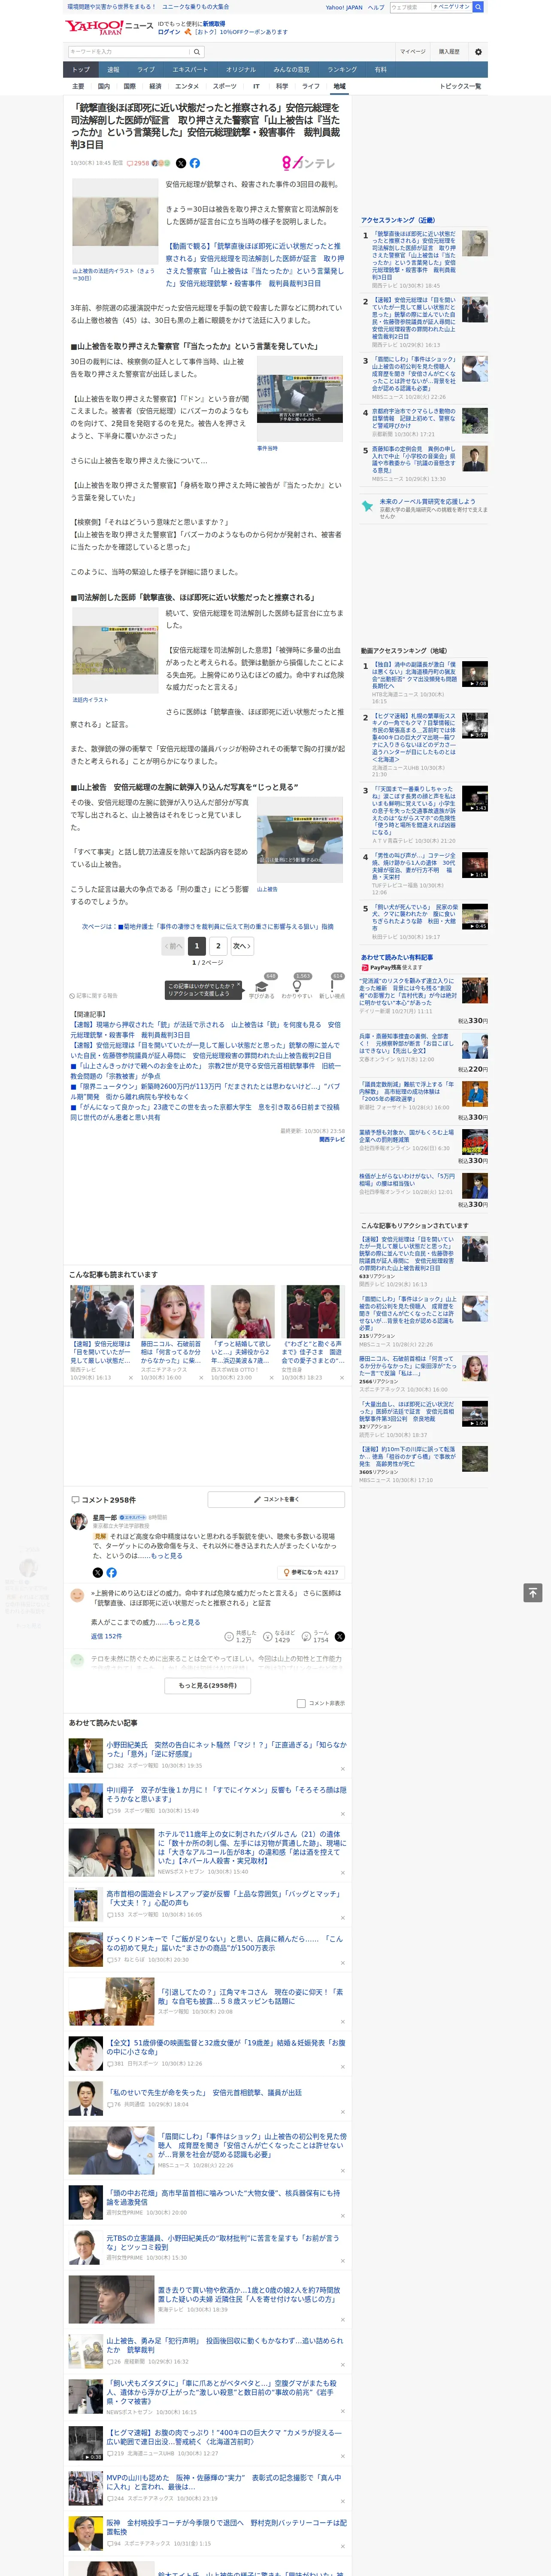Share the second comment on X
Image resolution: width=551 pixels, height=2576 pixels.
[340, 1636]
